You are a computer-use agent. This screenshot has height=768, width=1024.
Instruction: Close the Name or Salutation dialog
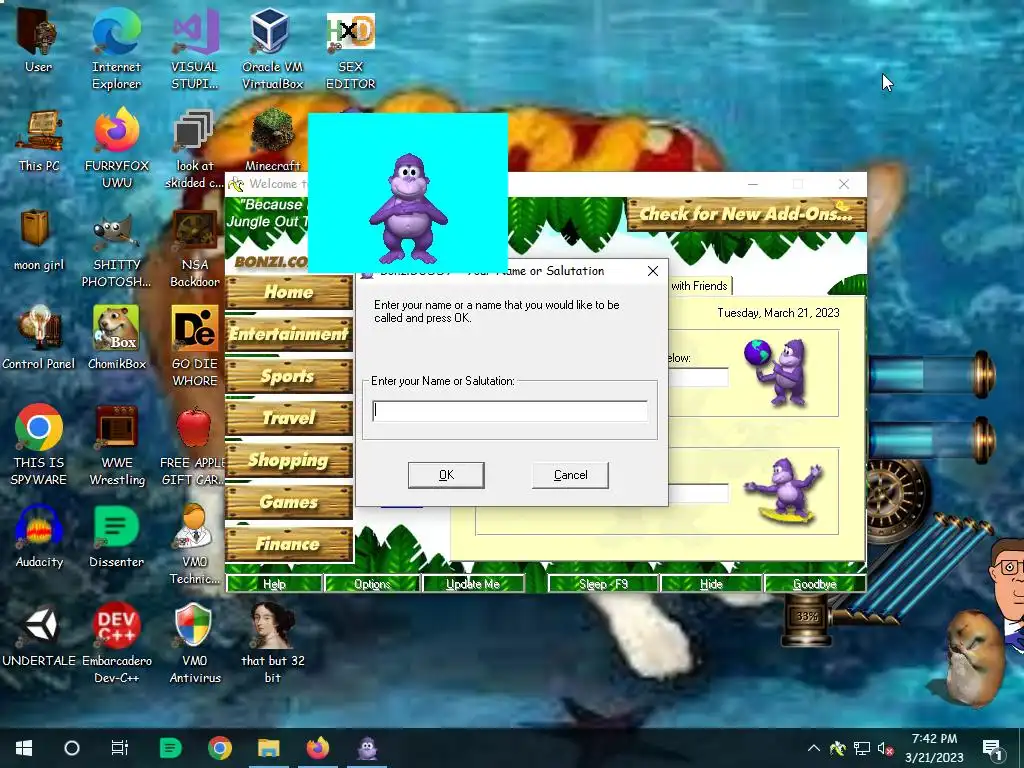(652, 271)
